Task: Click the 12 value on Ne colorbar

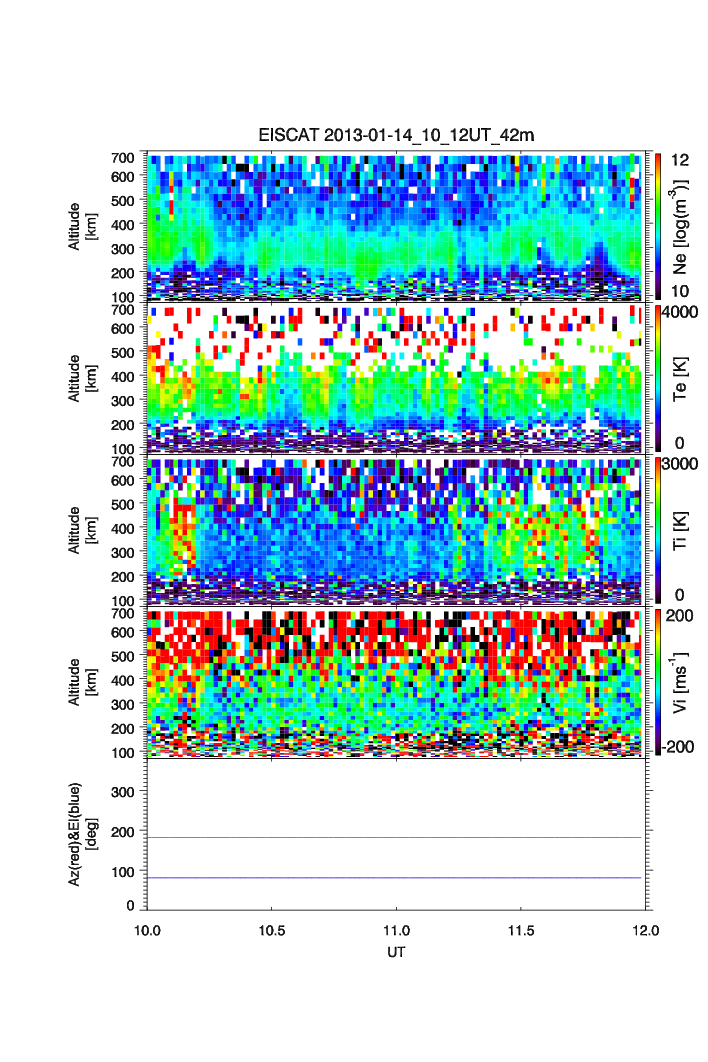Action: [680, 161]
